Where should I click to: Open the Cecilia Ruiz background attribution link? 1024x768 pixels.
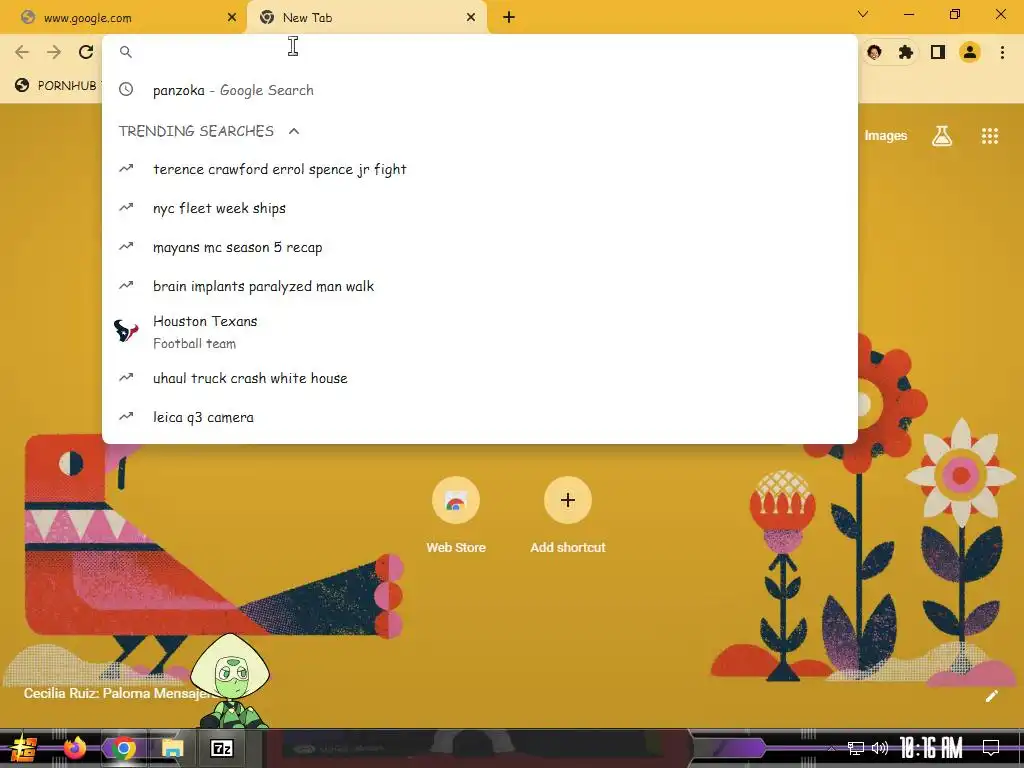120,694
